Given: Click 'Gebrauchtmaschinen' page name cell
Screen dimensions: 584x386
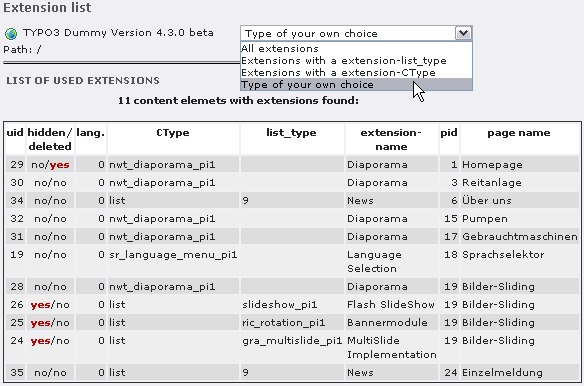Looking at the screenshot, I should (x=520, y=237).
